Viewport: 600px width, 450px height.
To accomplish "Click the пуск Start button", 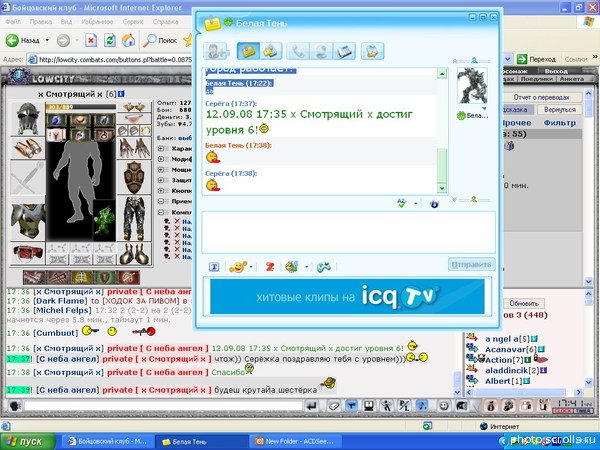I will 28,442.
